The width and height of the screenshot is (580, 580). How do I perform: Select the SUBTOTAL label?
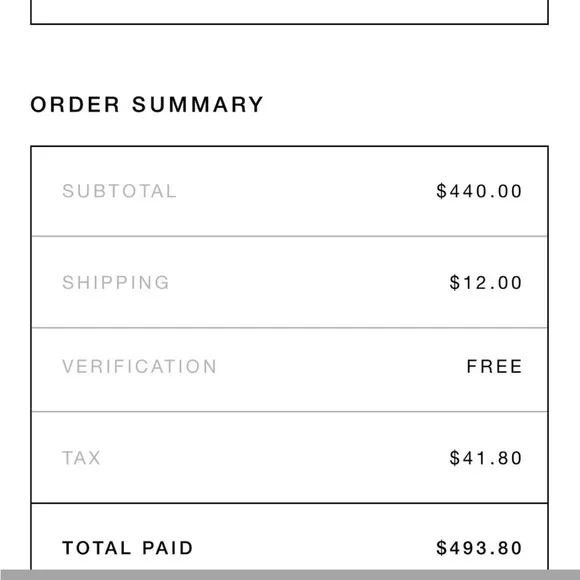(119, 191)
